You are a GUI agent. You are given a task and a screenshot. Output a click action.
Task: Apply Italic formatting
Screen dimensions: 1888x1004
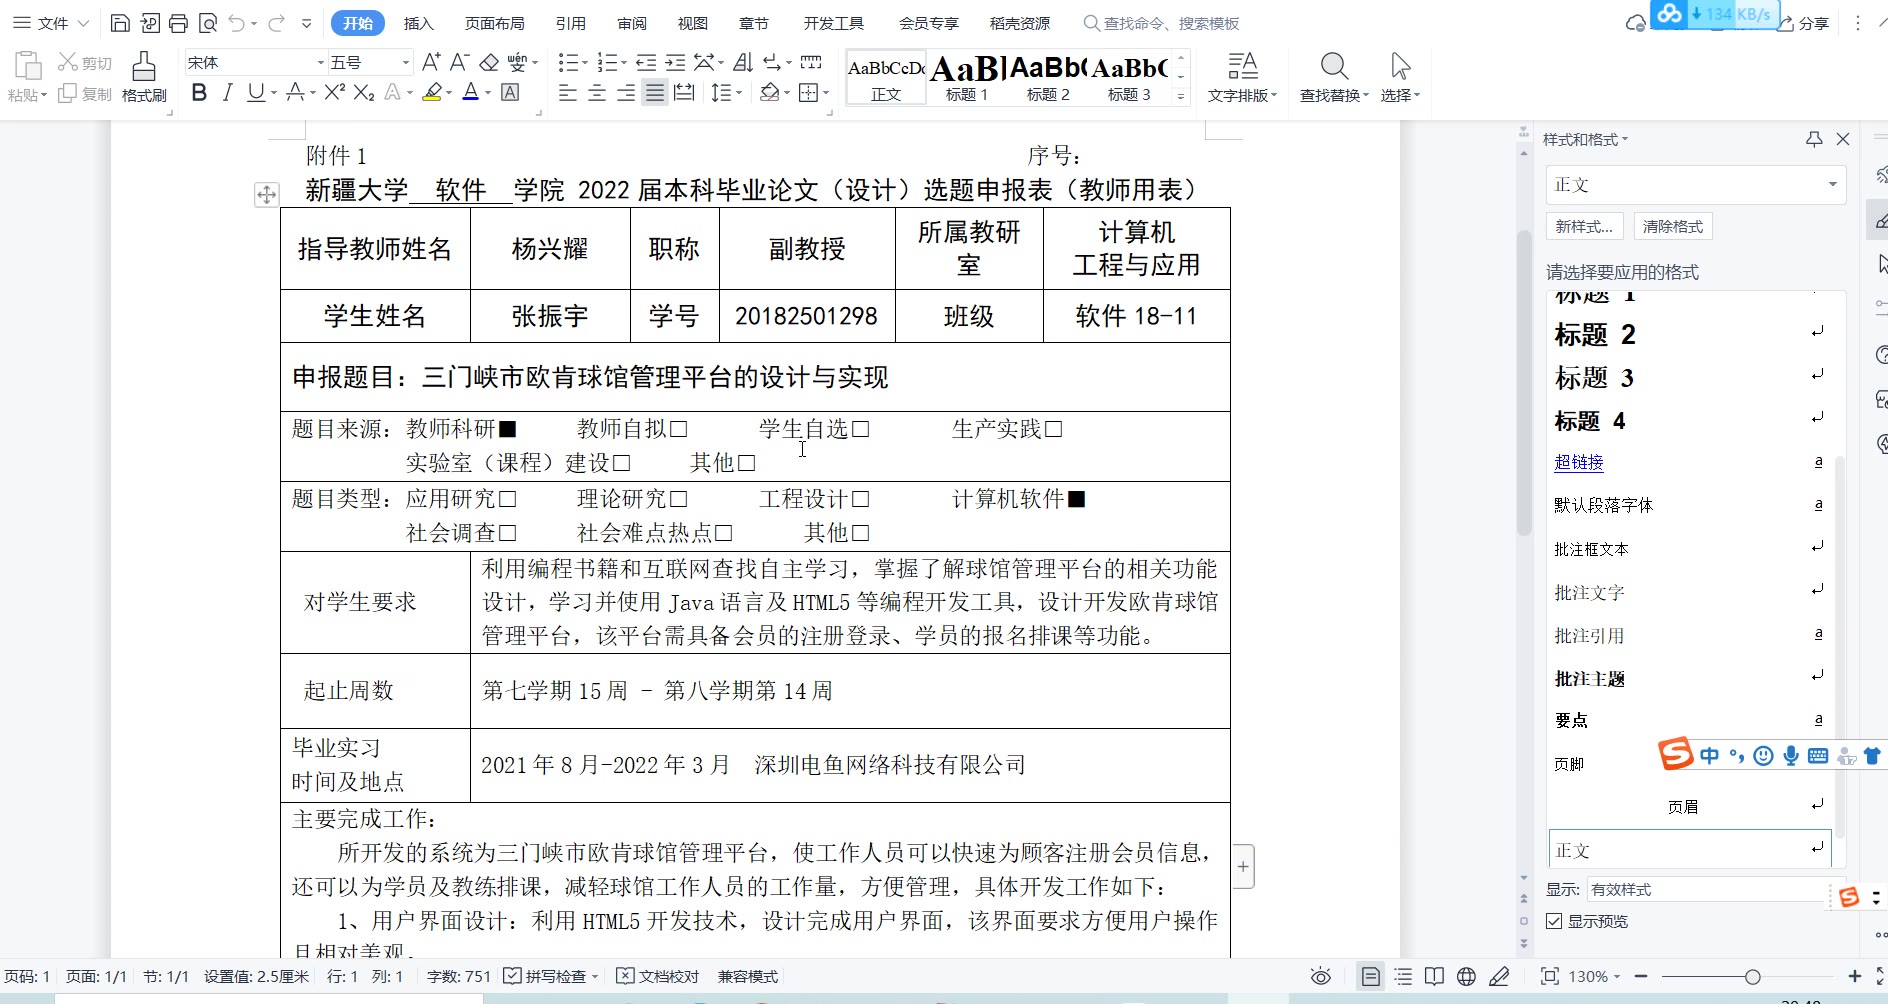point(227,93)
